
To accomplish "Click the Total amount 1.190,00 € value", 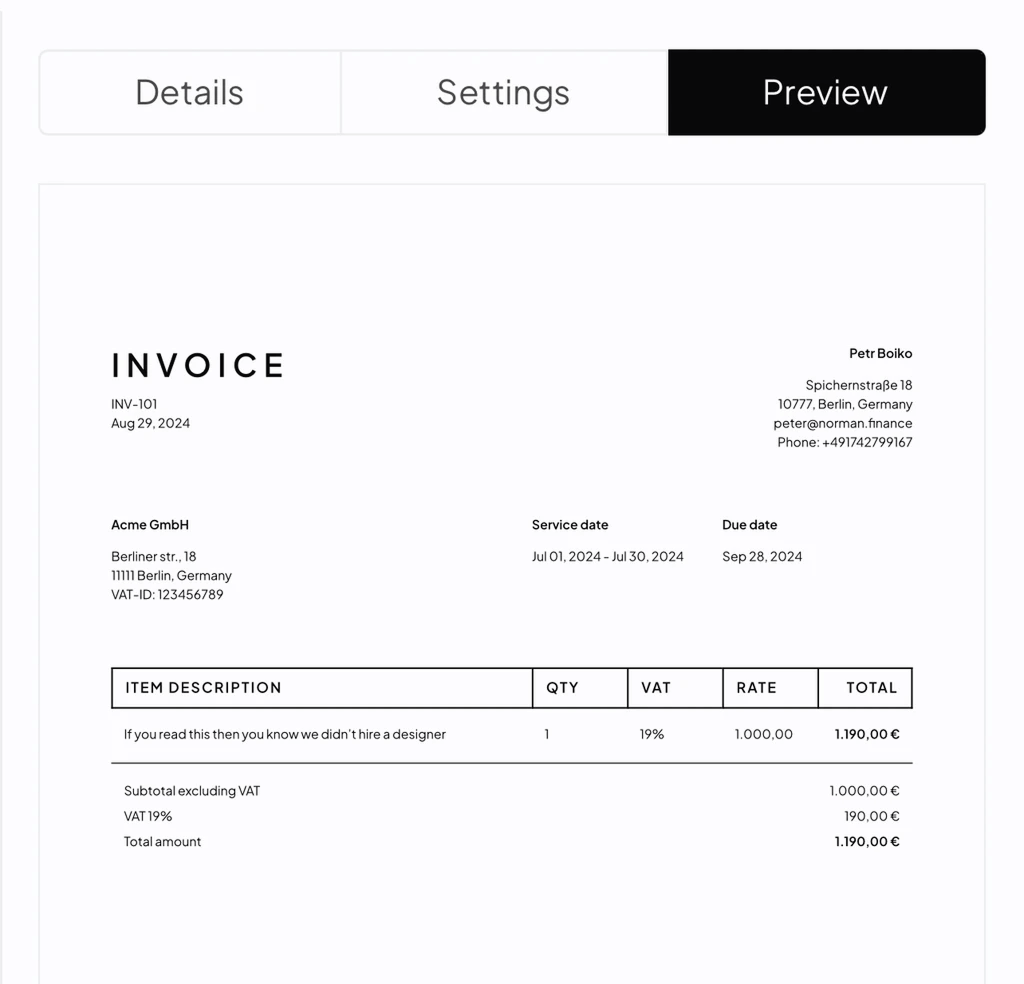I will [866, 842].
